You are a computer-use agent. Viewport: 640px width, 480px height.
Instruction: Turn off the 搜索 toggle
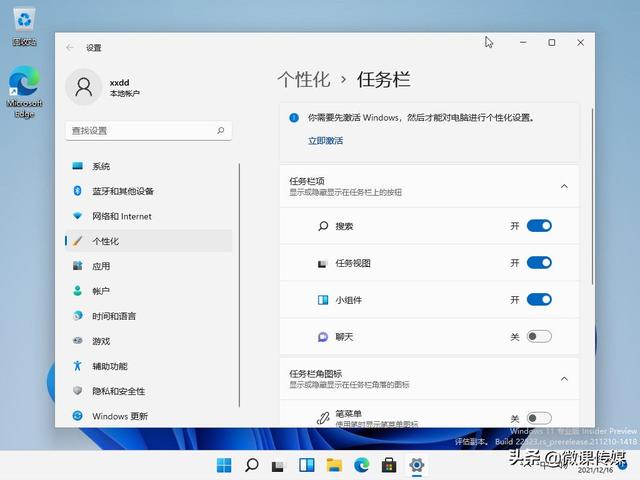(x=539, y=226)
